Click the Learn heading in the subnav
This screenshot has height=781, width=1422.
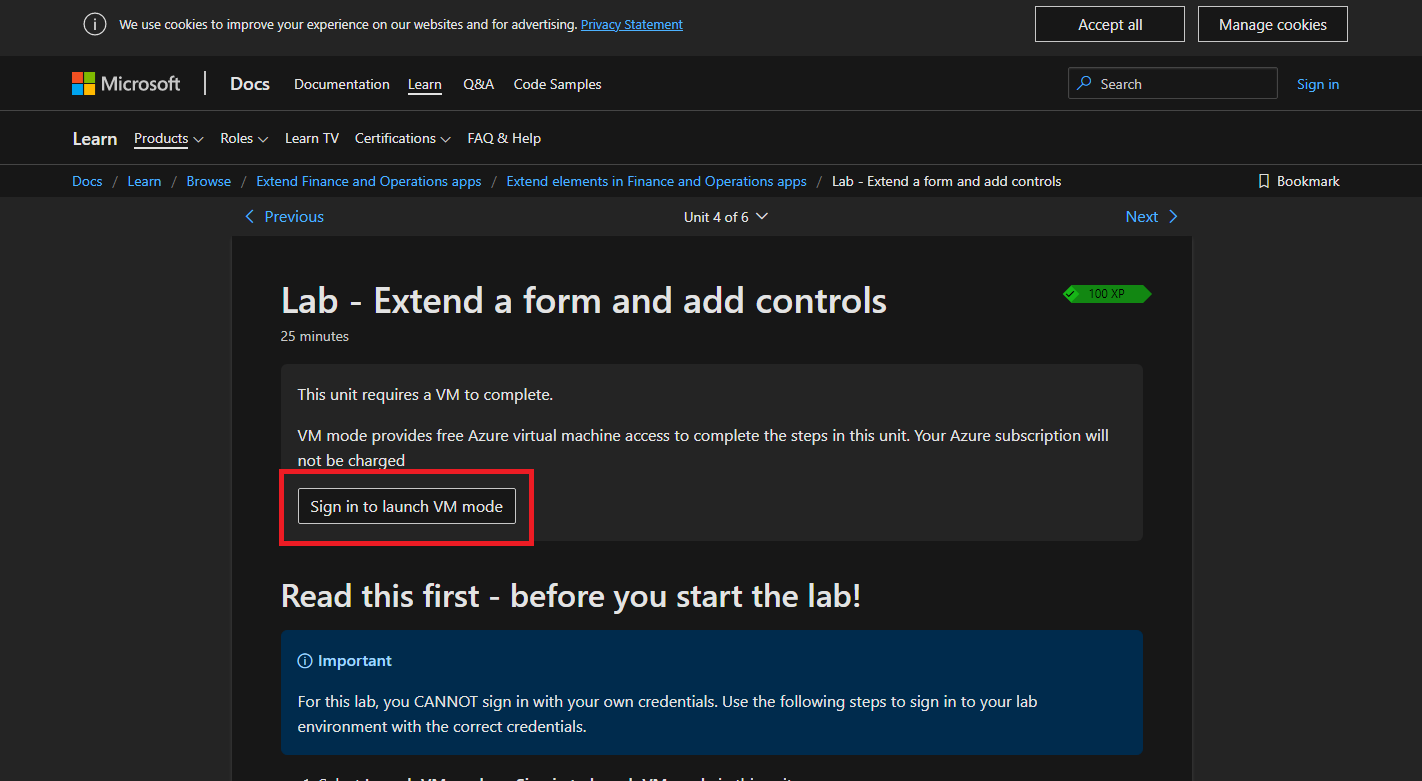(x=95, y=139)
